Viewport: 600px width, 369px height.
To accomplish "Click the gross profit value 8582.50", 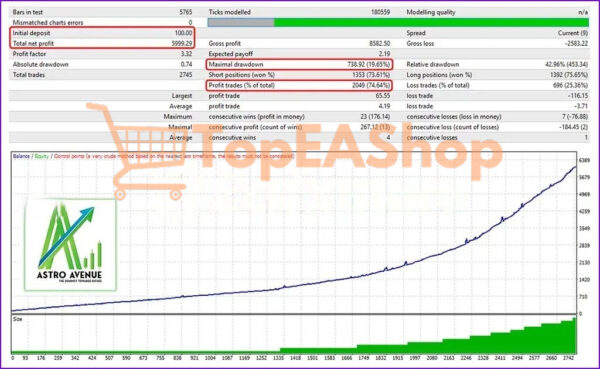I will (380, 43).
